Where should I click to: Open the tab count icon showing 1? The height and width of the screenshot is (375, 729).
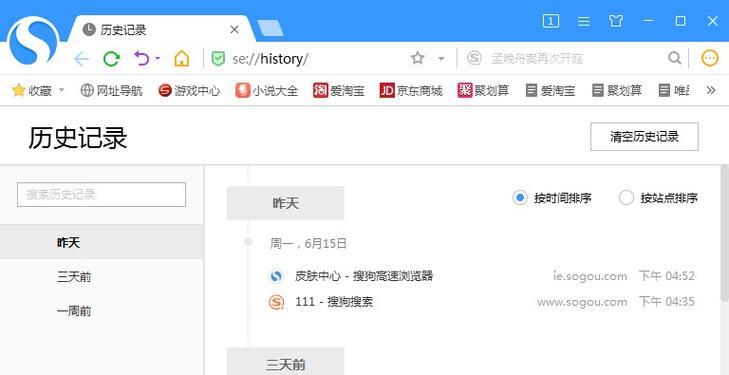pyautogui.click(x=550, y=21)
